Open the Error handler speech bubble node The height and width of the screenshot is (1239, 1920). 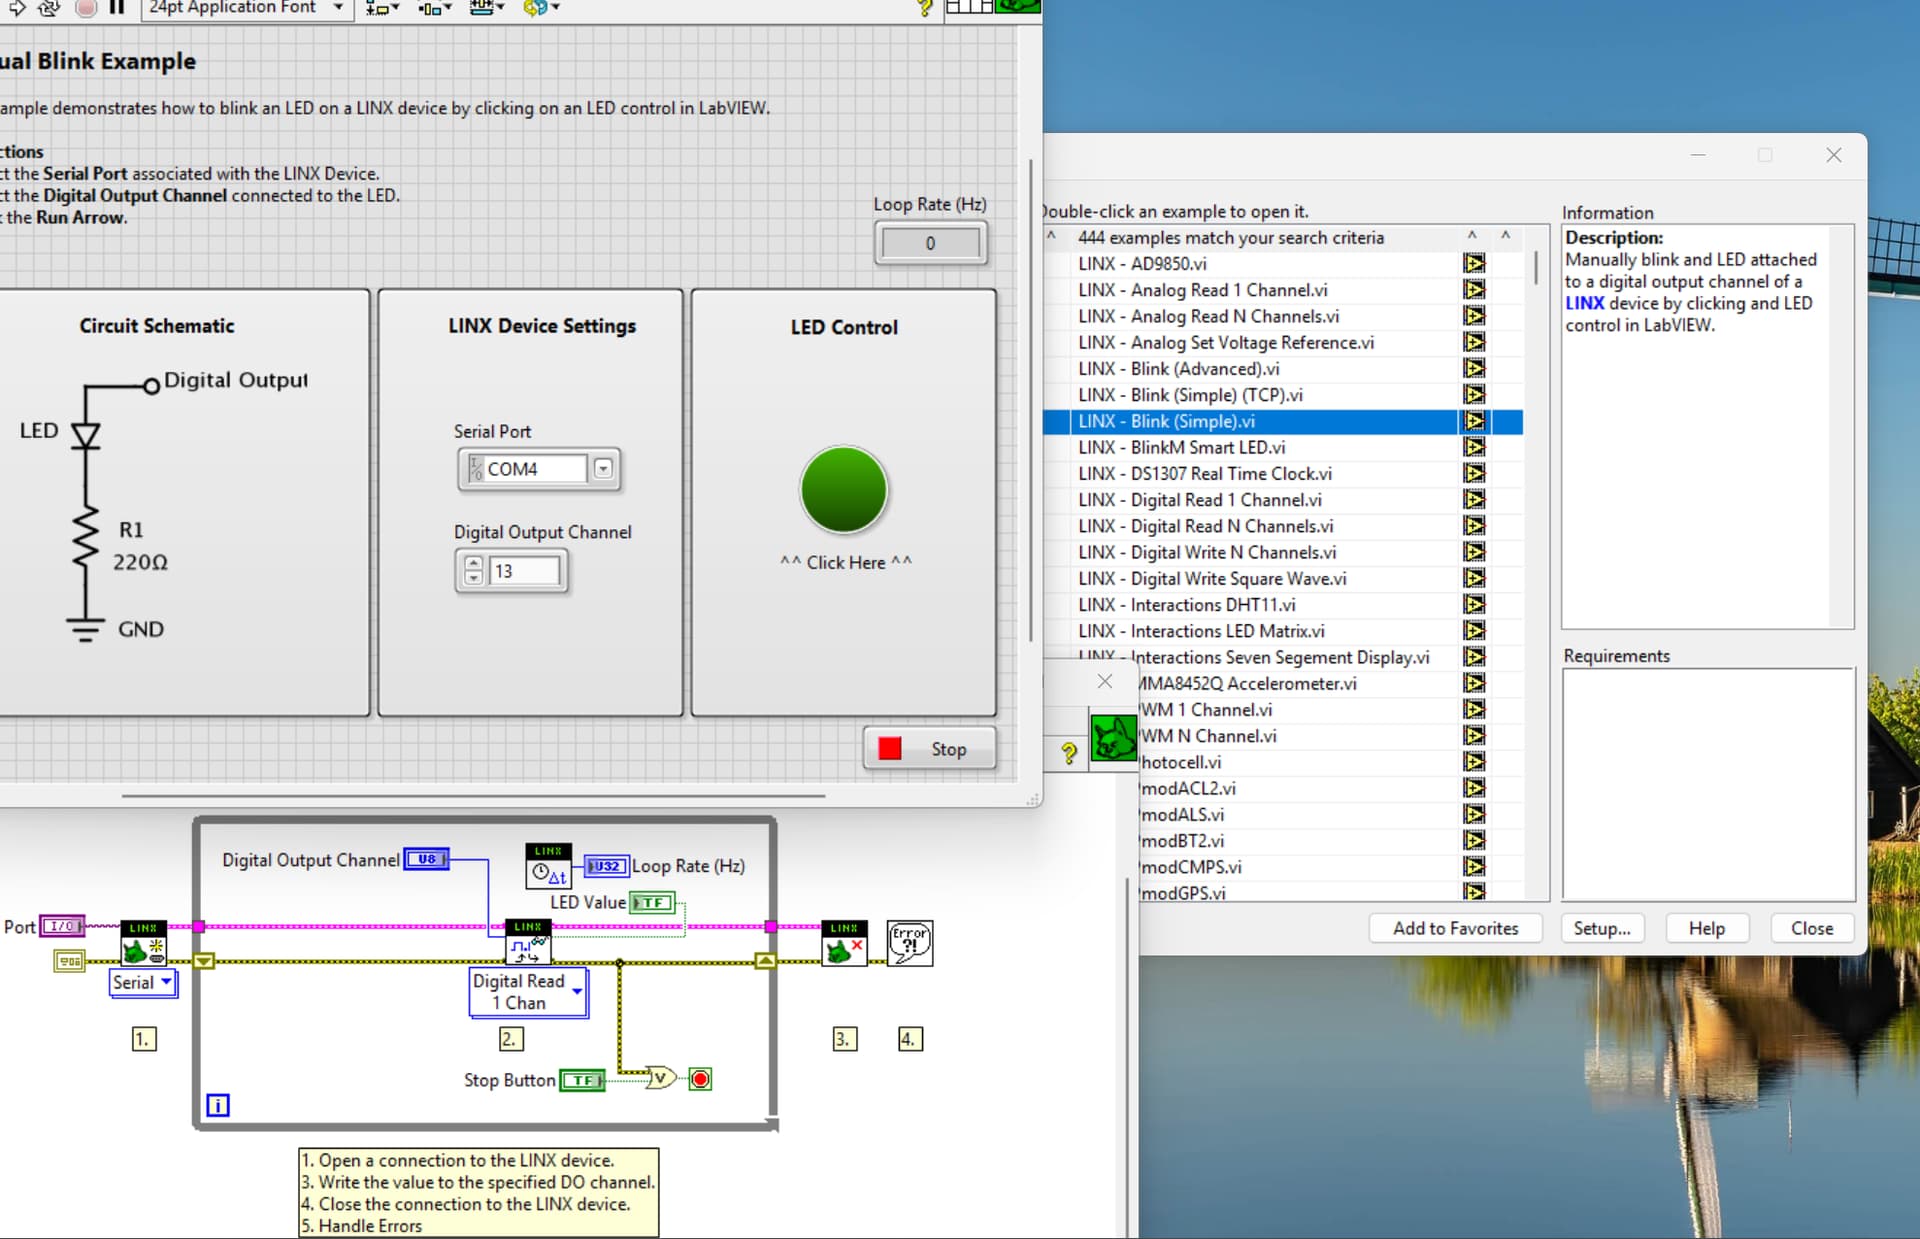909,941
